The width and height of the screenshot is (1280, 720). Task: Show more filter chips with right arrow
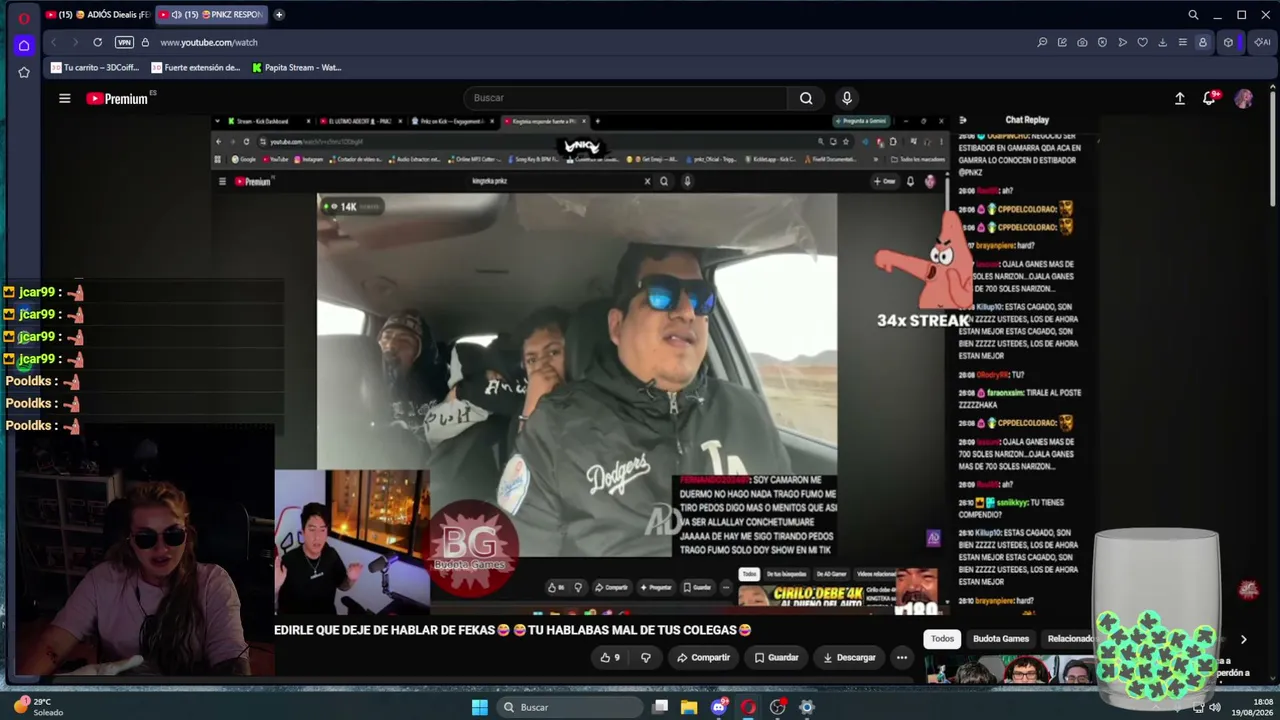pyautogui.click(x=1243, y=639)
